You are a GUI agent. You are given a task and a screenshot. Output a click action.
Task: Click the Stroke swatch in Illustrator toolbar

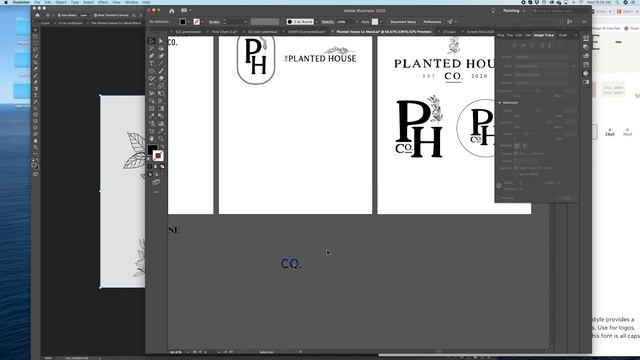(158, 156)
